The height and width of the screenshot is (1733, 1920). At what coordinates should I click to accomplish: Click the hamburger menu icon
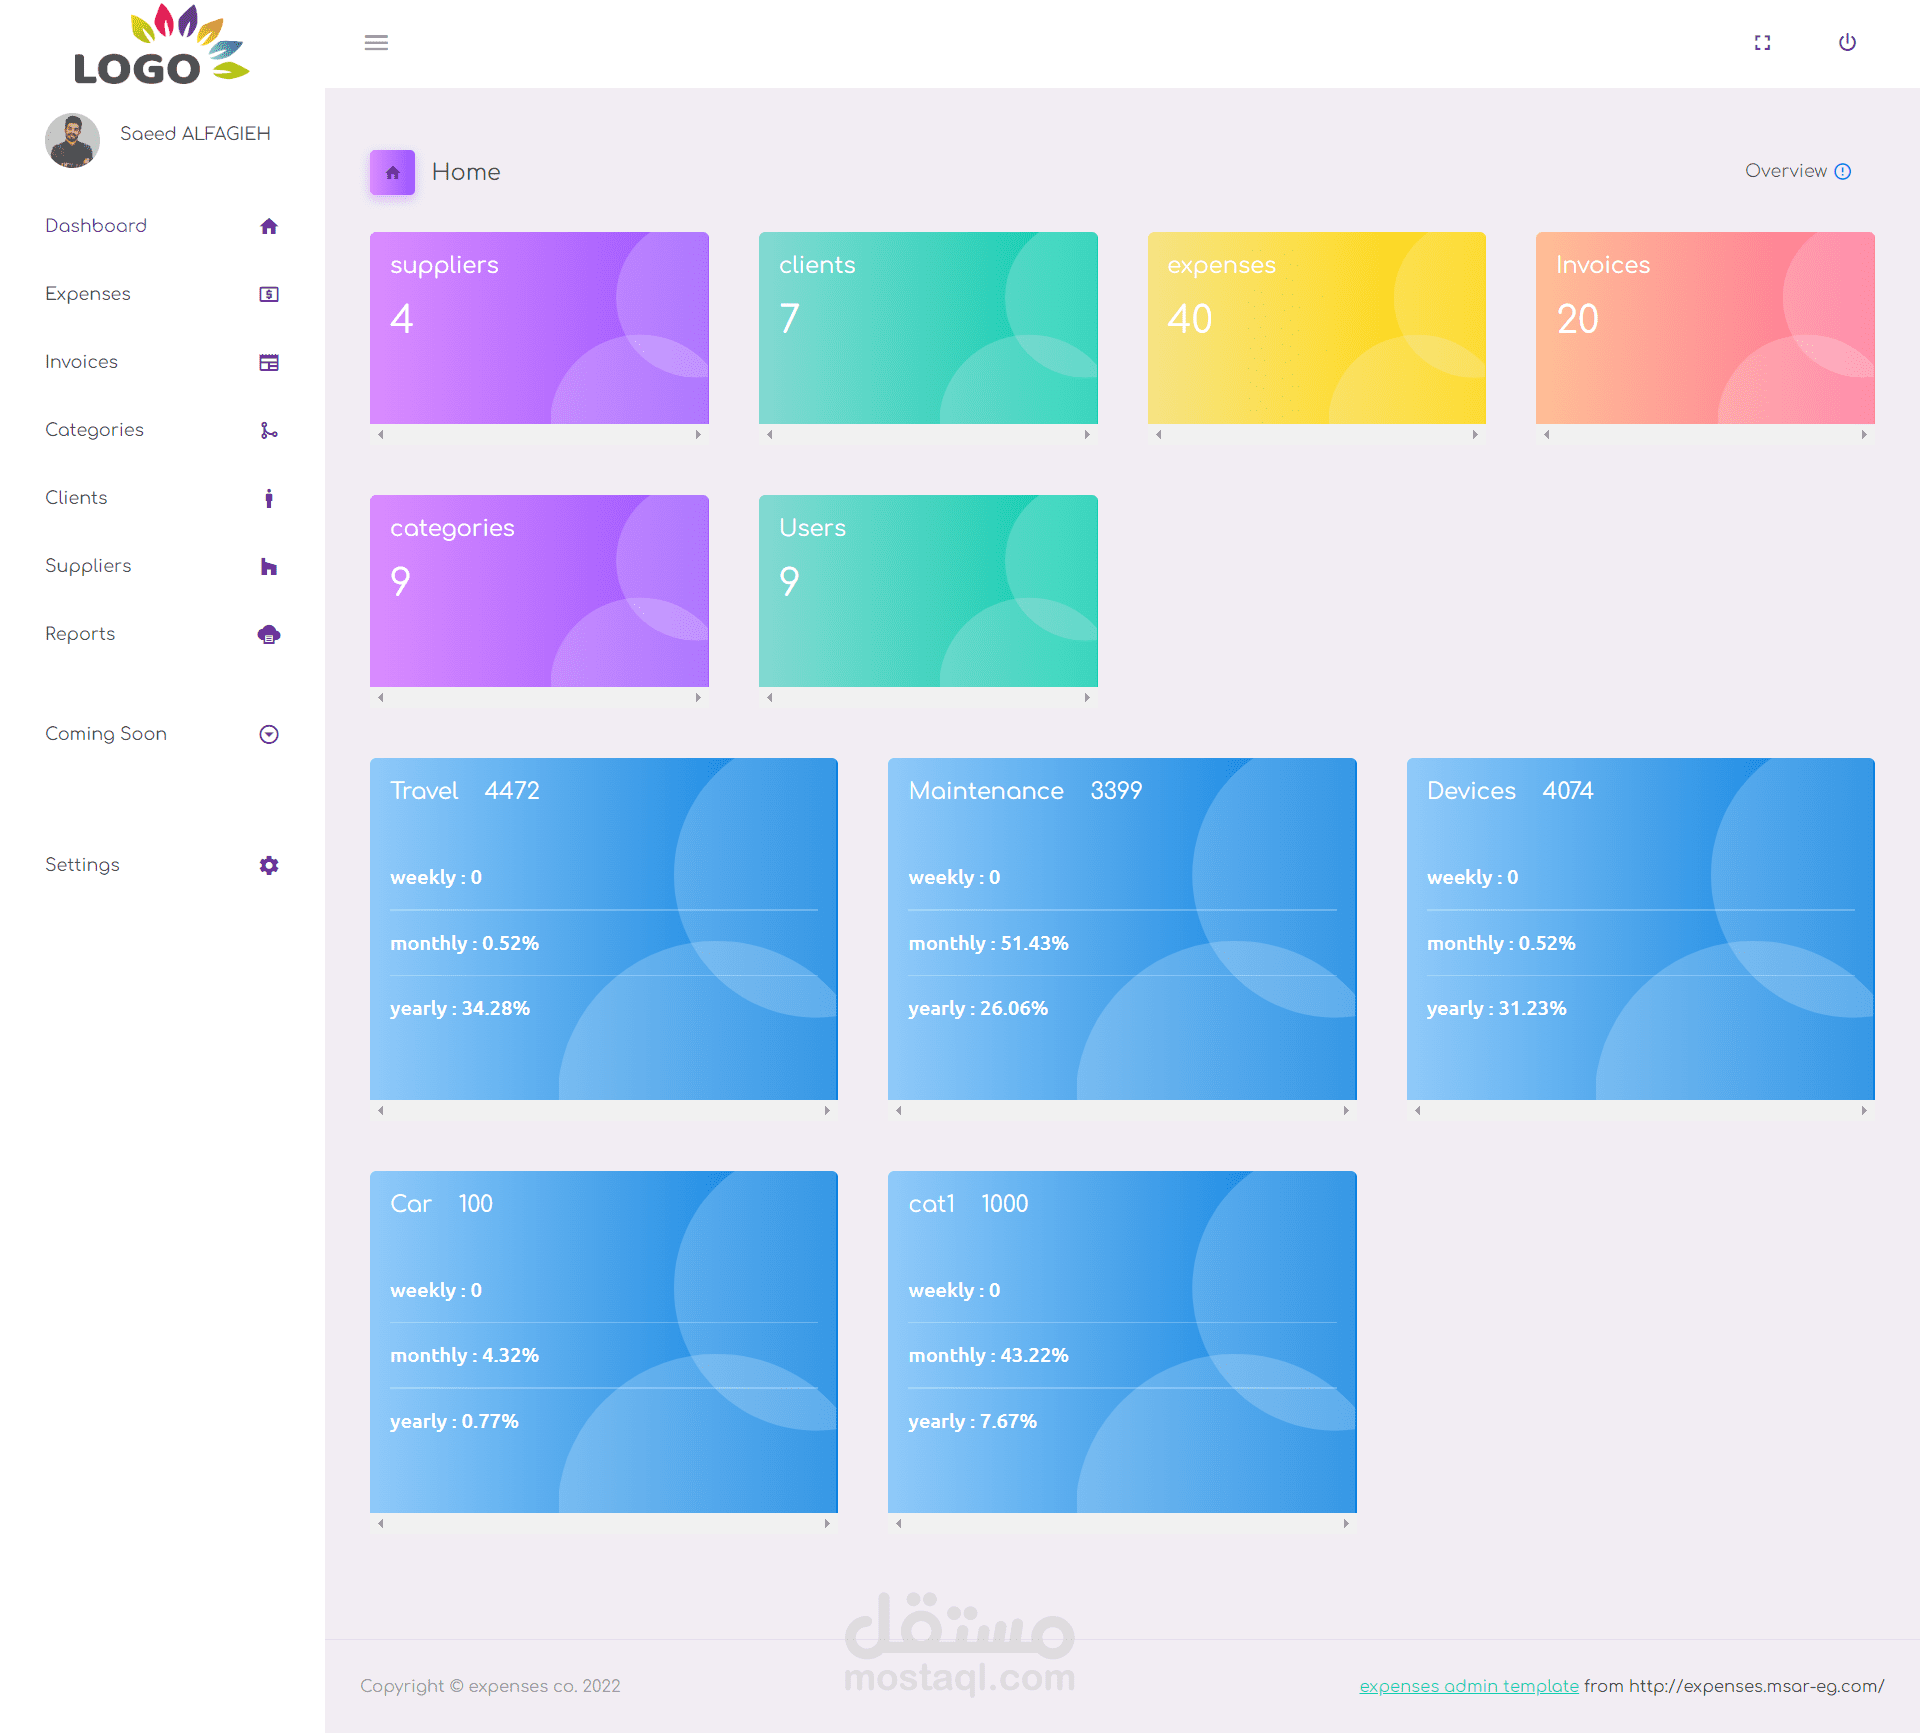pyautogui.click(x=376, y=42)
